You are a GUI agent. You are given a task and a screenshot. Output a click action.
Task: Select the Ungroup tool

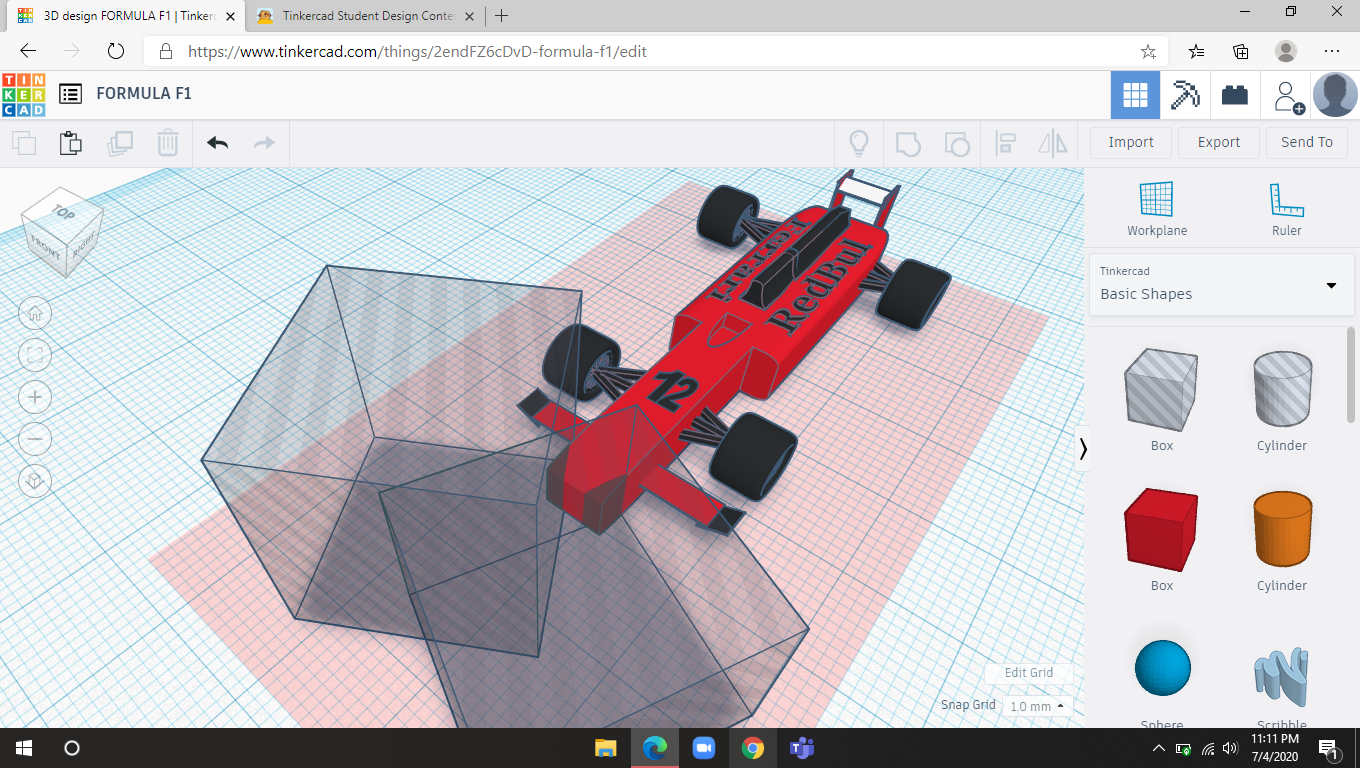click(x=957, y=143)
